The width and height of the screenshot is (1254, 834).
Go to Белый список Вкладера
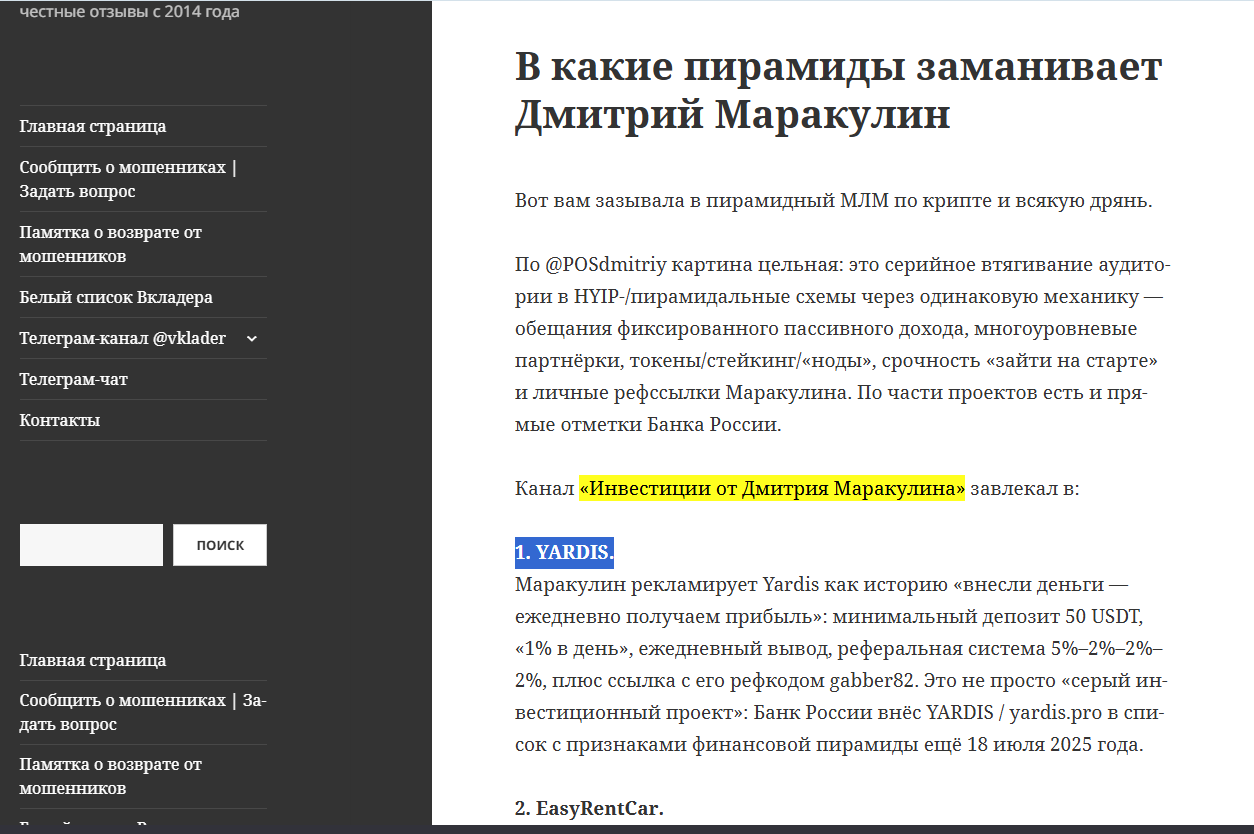(116, 297)
